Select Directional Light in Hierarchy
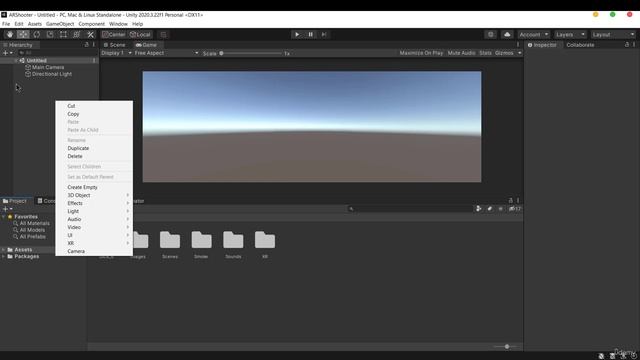 click(52, 74)
